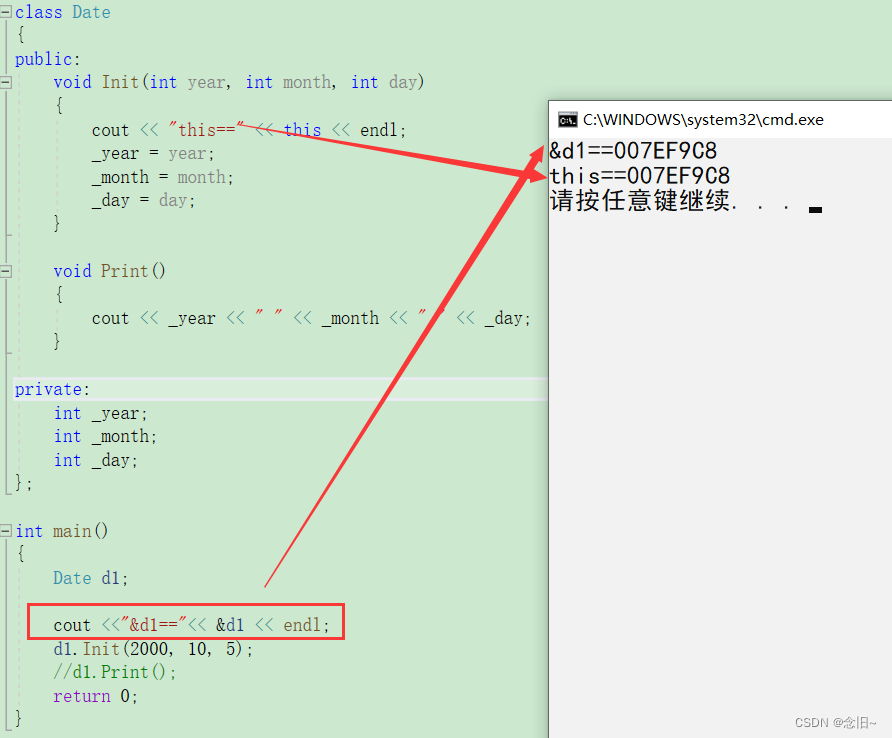Click the &d1==007EF9C8 console output line

click(x=633, y=151)
